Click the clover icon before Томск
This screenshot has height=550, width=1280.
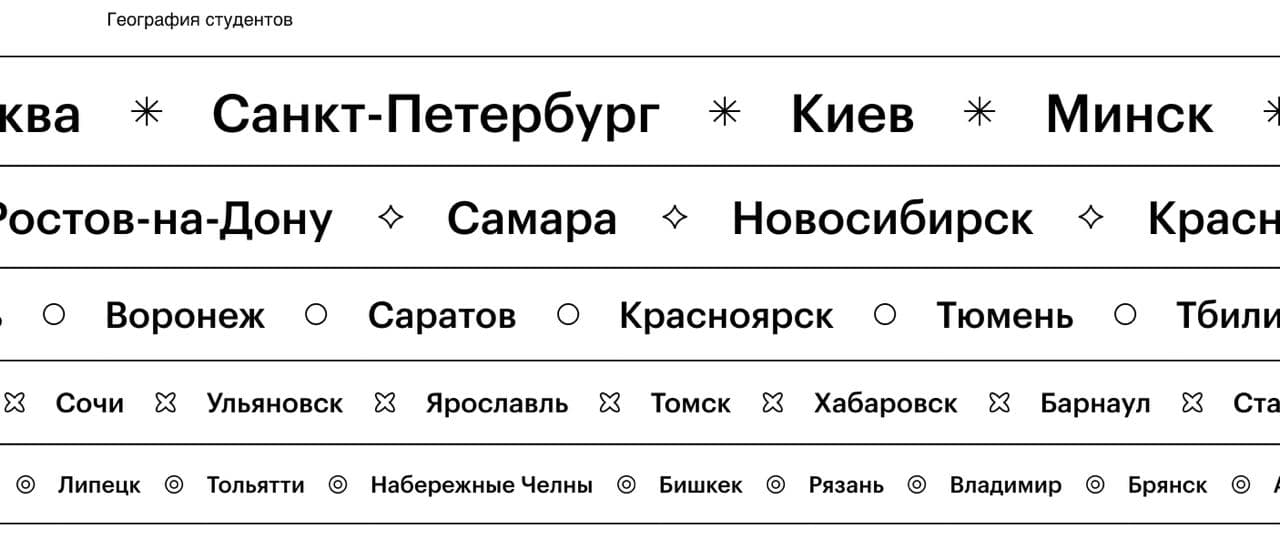[x=609, y=403]
